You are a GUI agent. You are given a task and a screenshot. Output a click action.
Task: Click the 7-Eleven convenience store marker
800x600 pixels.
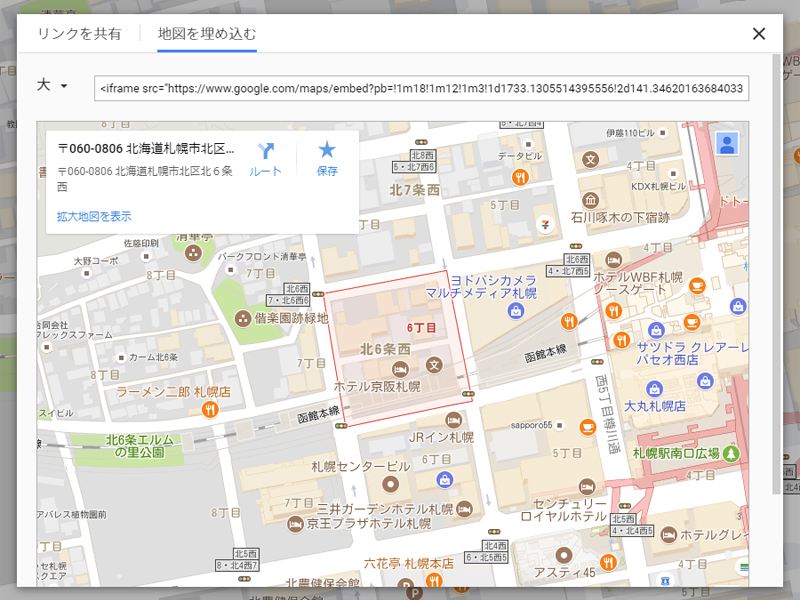click(x=545, y=224)
